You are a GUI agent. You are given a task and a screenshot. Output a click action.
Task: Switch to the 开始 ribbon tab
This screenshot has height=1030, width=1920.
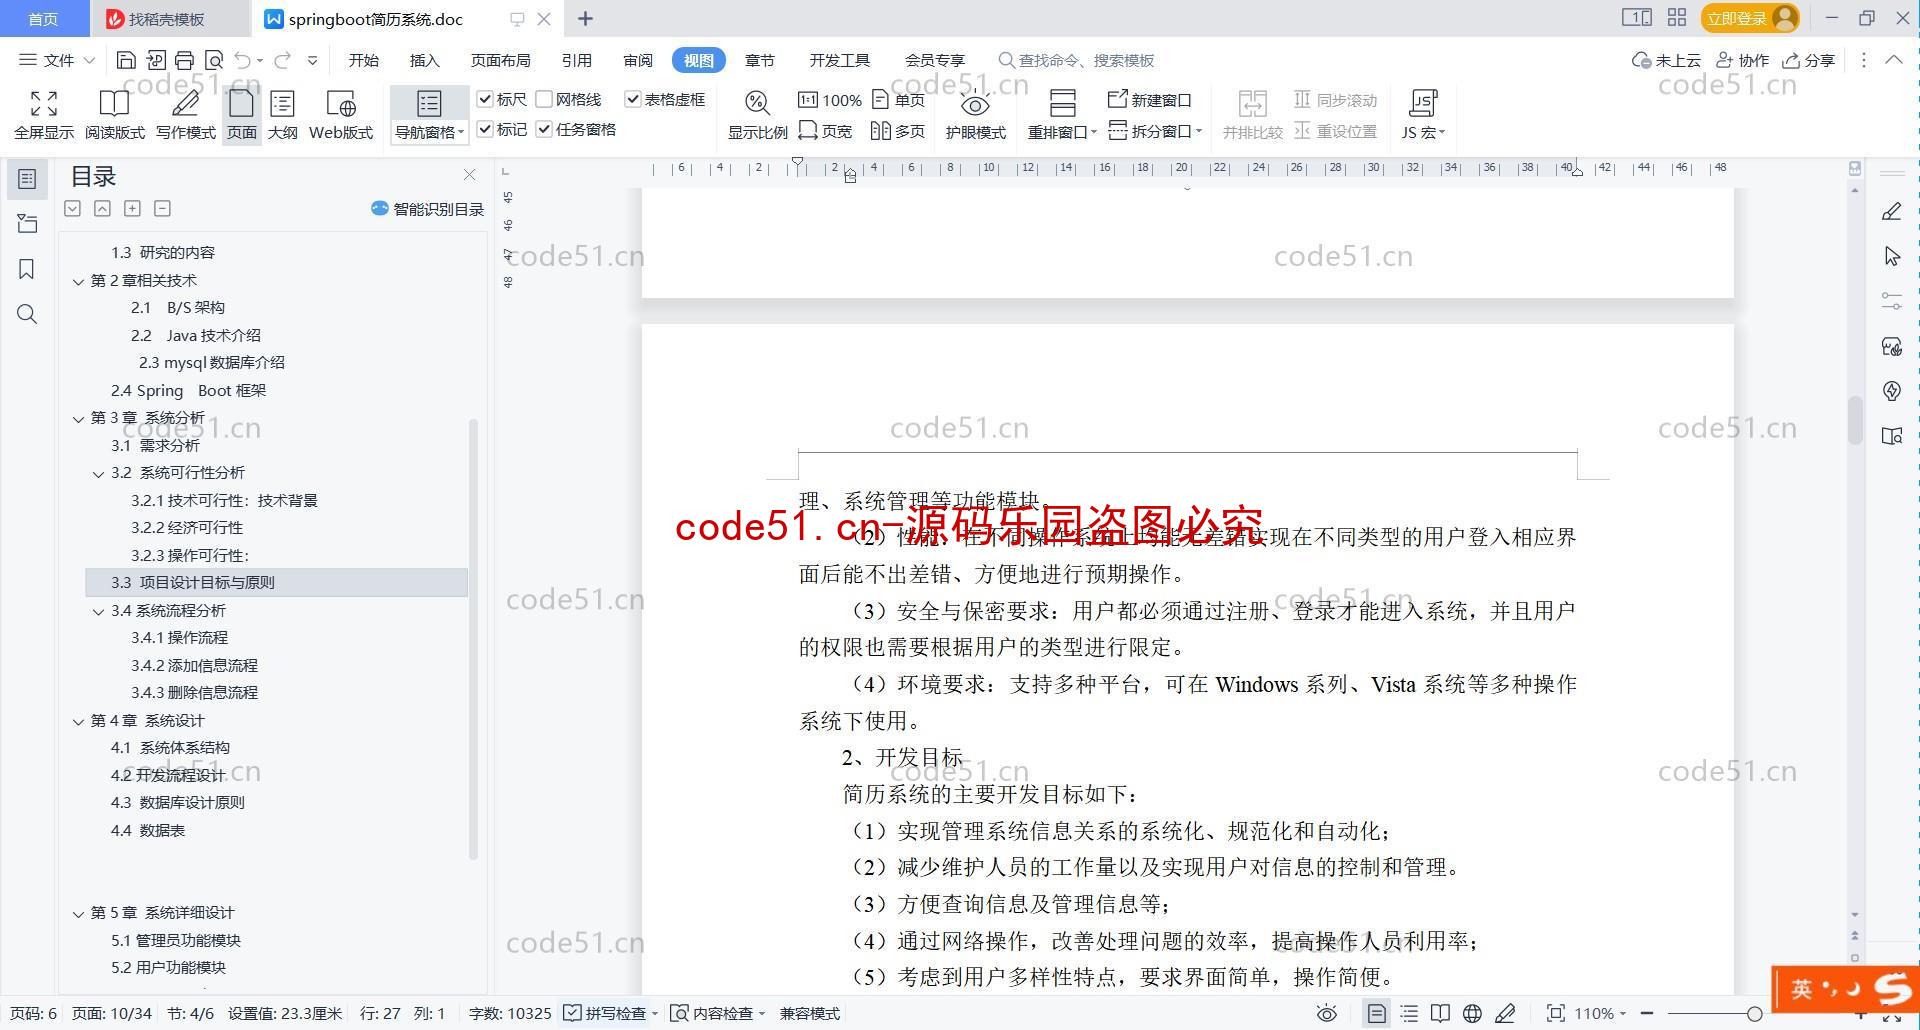click(x=364, y=60)
